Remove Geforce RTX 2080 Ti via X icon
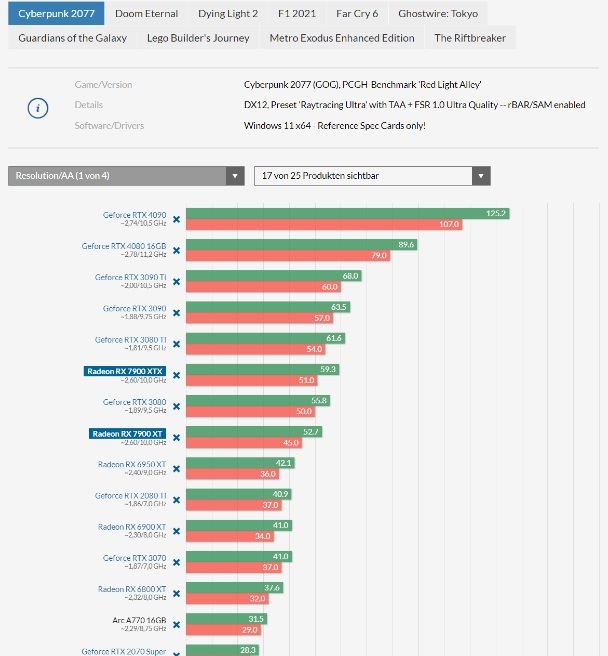 pyautogui.click(x=177, y=500)
